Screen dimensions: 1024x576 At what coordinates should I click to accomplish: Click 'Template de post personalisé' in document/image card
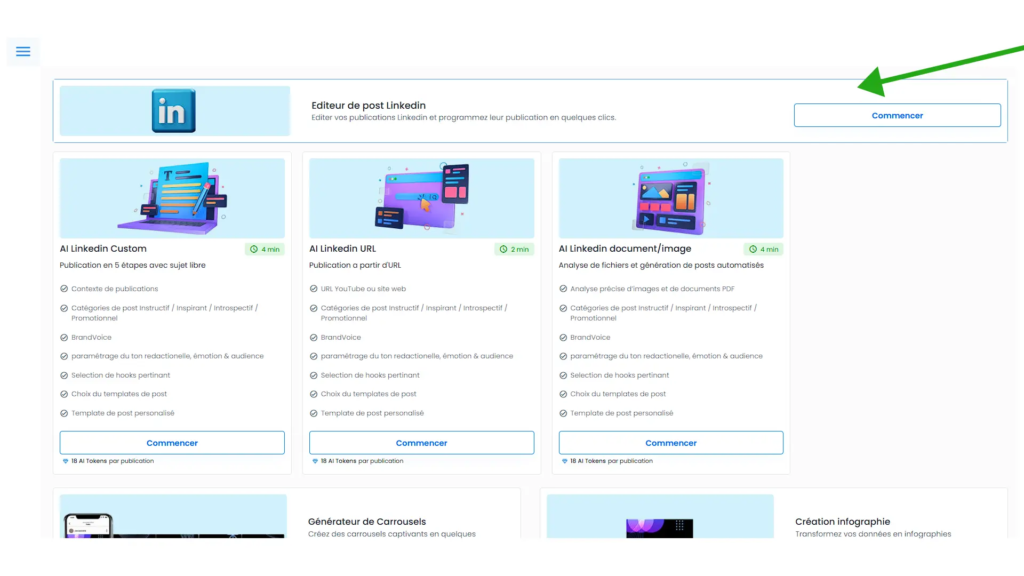coord(621,413)
